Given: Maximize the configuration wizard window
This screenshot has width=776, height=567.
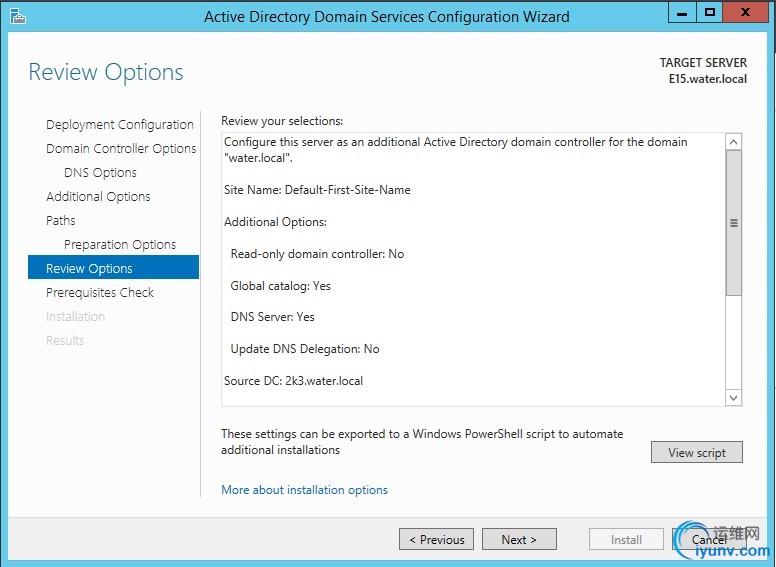Looking at the screenshot, I should pos(710,13).
